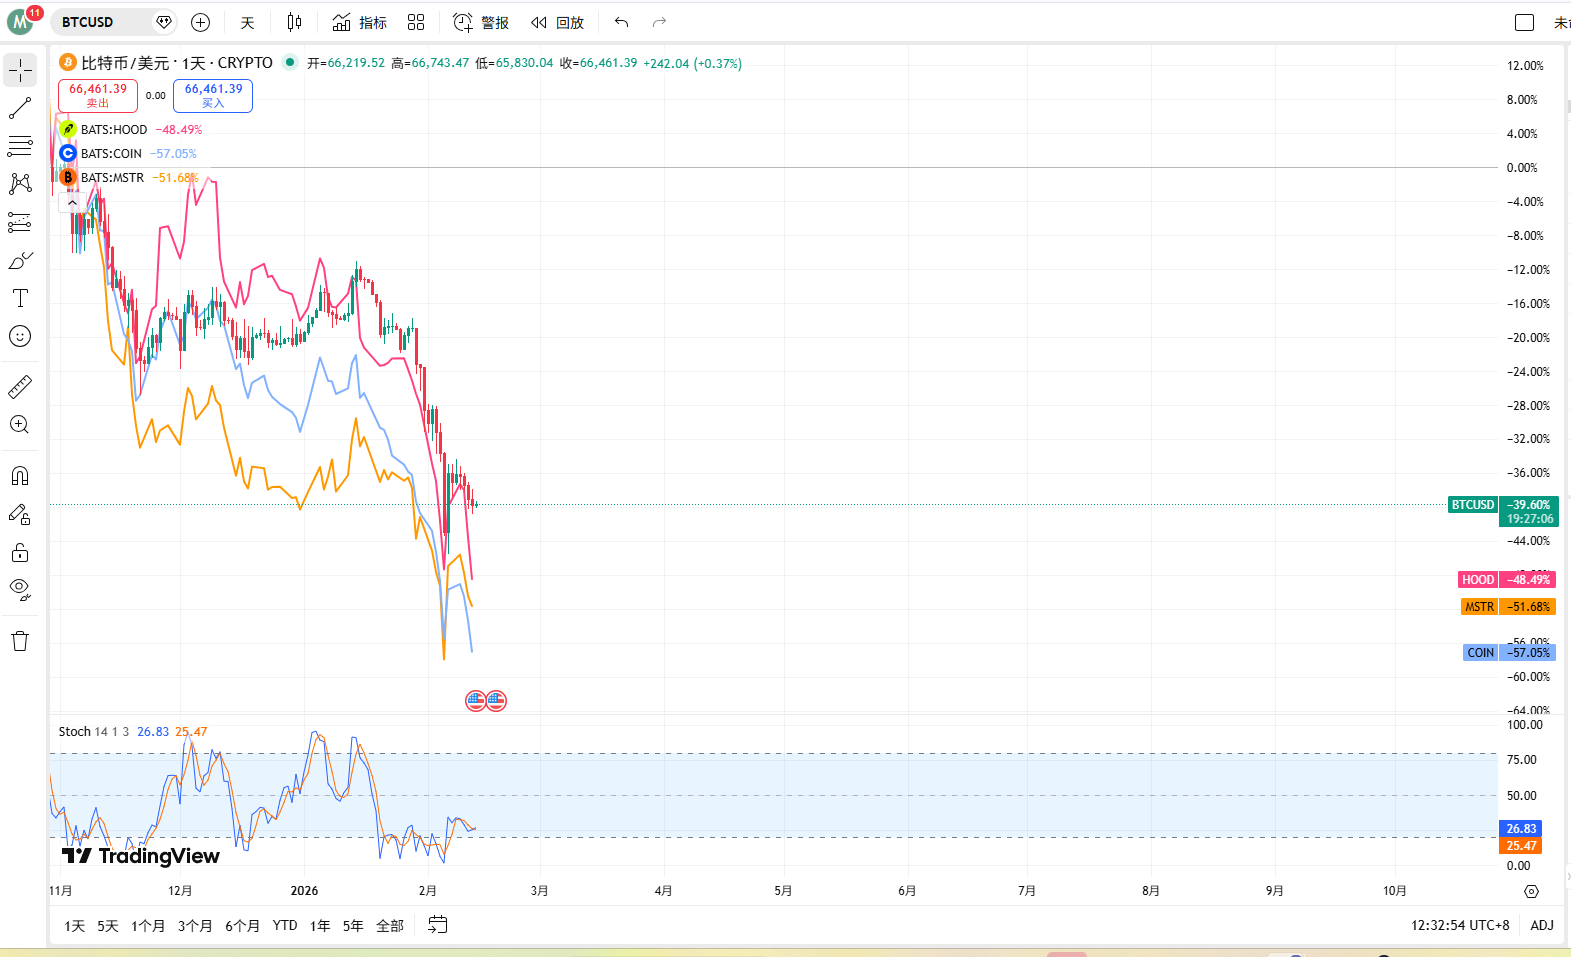Collapse the comparison symbols legend
Image resolution: width=1571 pixels, height=957 pixels.
[72, 202]
